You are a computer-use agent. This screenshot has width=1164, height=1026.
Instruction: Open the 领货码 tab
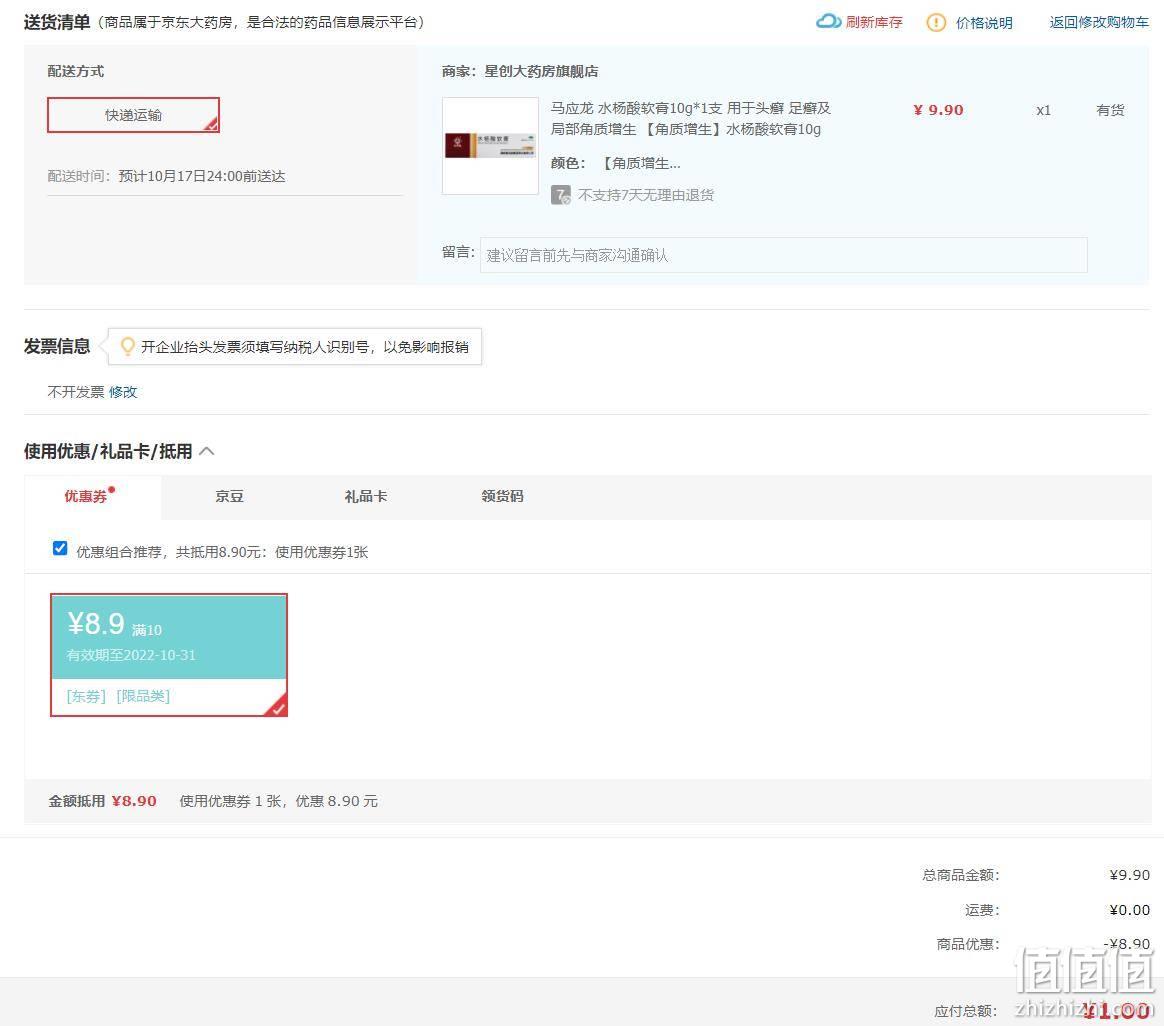click(x=503, y=496)
